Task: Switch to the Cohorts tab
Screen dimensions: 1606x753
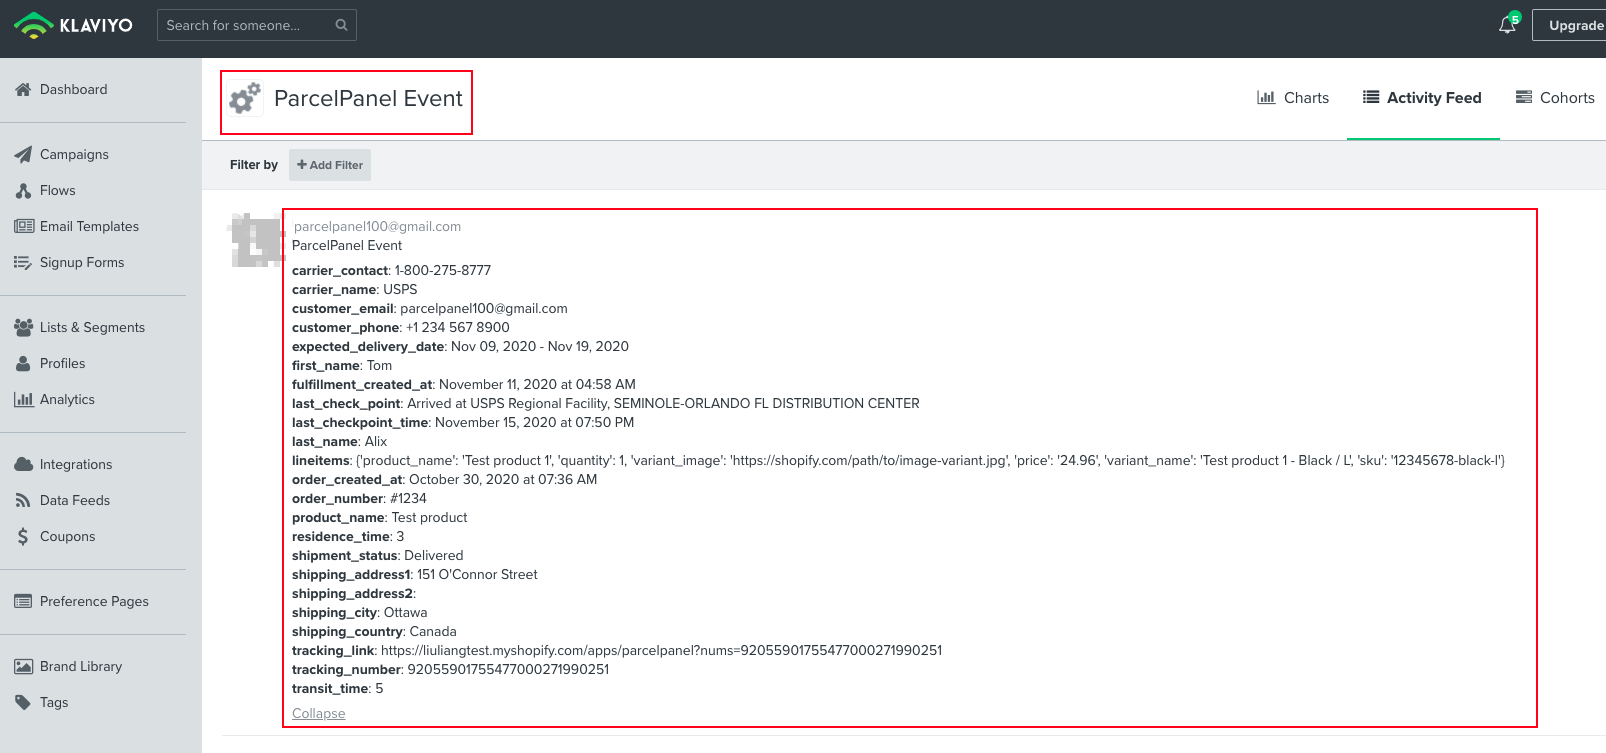Action: point(1555,97)
